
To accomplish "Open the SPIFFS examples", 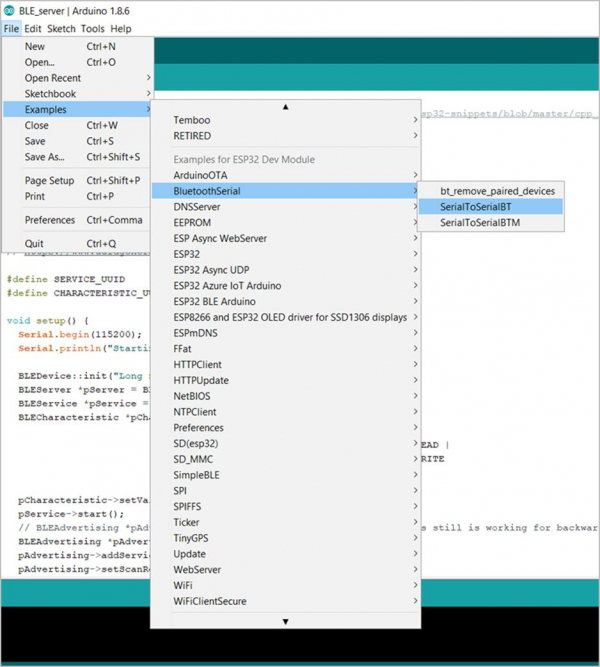I will (286, 506).
